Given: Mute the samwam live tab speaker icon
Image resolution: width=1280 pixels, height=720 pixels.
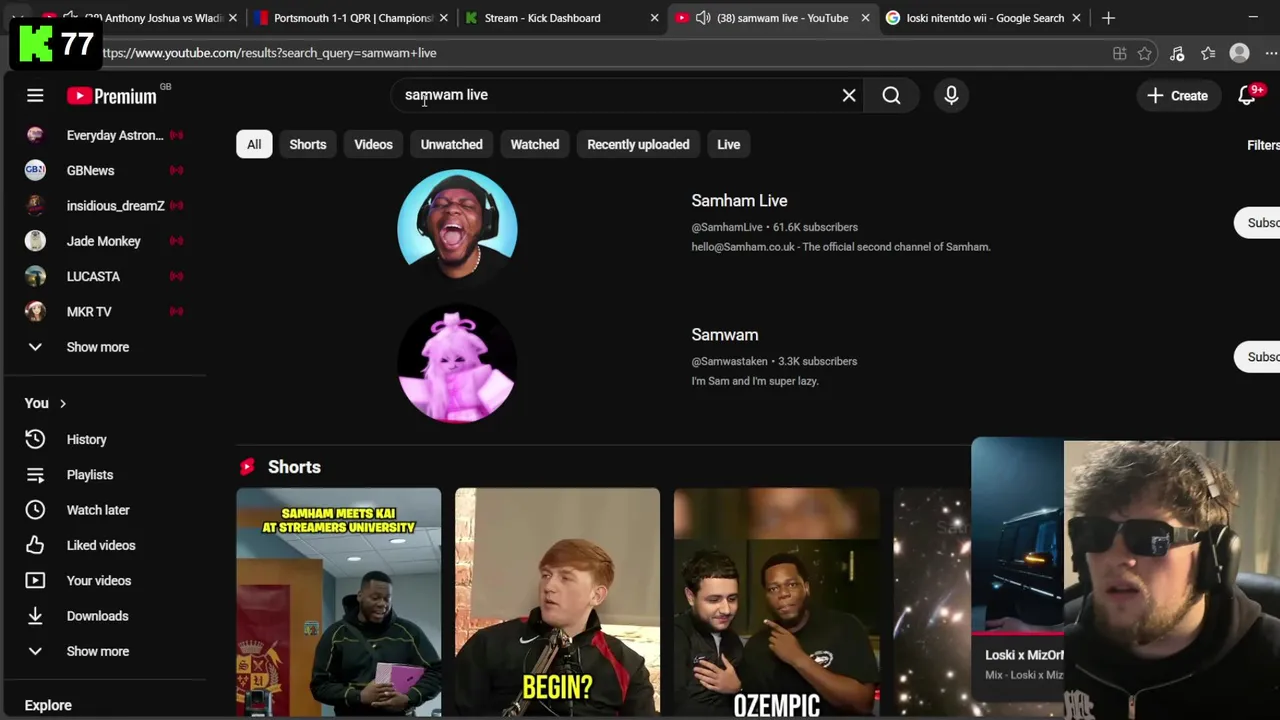Looking at the screenshot, I should tap(703, 18).
